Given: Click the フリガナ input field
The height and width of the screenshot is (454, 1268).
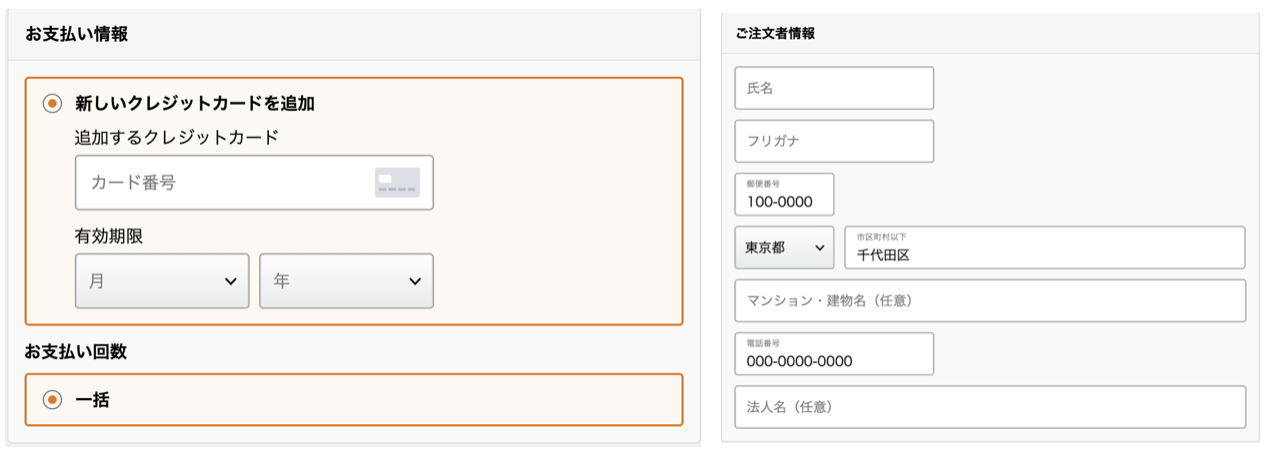Looking at the screenshot, I should (834, 141).
